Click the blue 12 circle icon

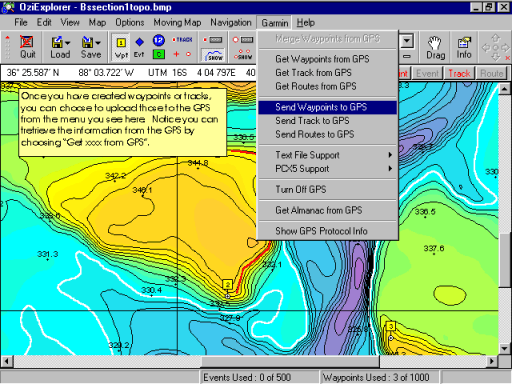point(159,40)
